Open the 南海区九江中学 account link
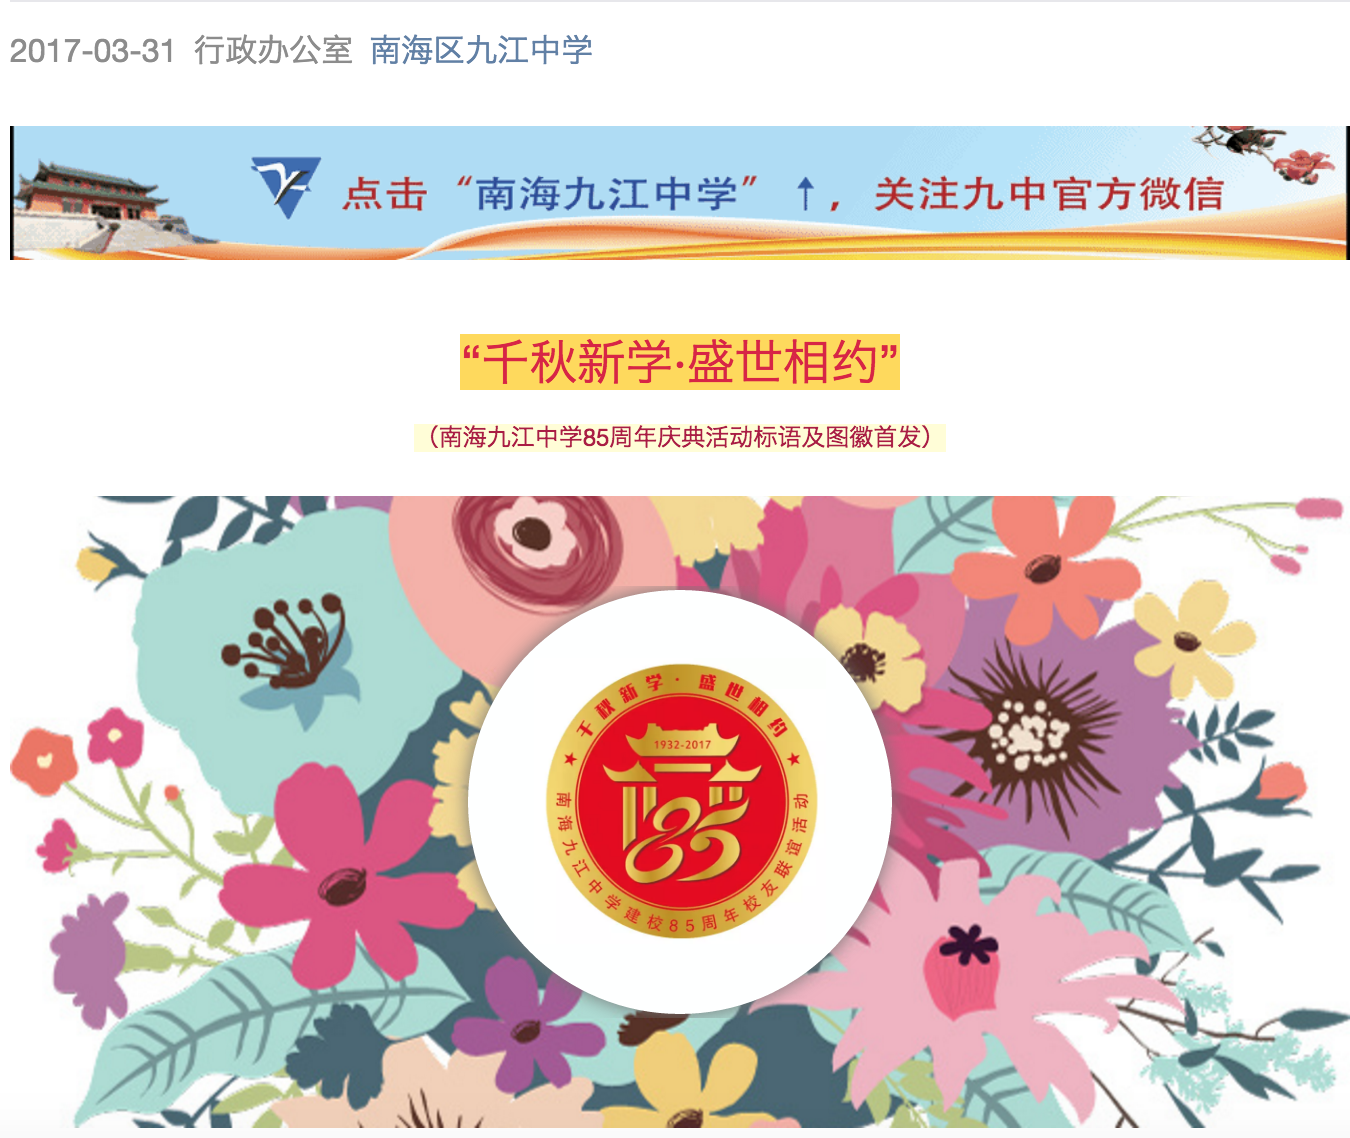Viewport: 1350px width, 1138px height. [481, 50]
